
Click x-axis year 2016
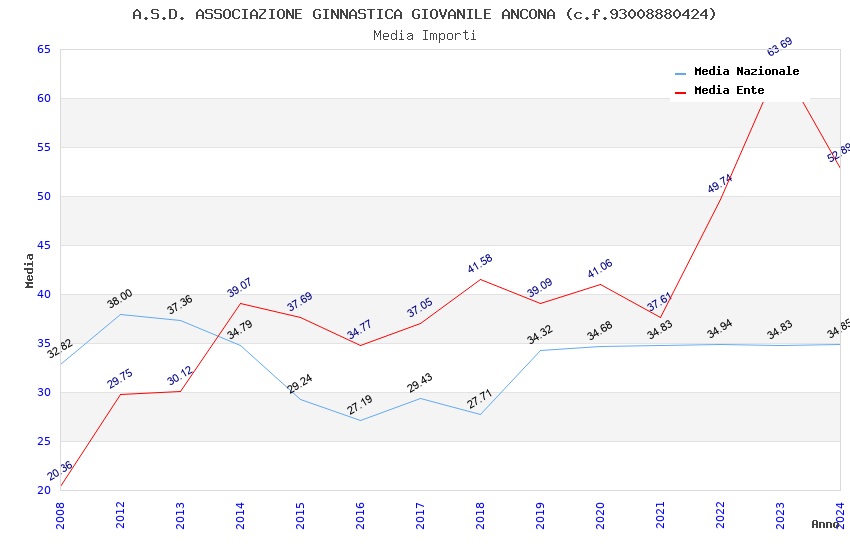tap(360, 515)
